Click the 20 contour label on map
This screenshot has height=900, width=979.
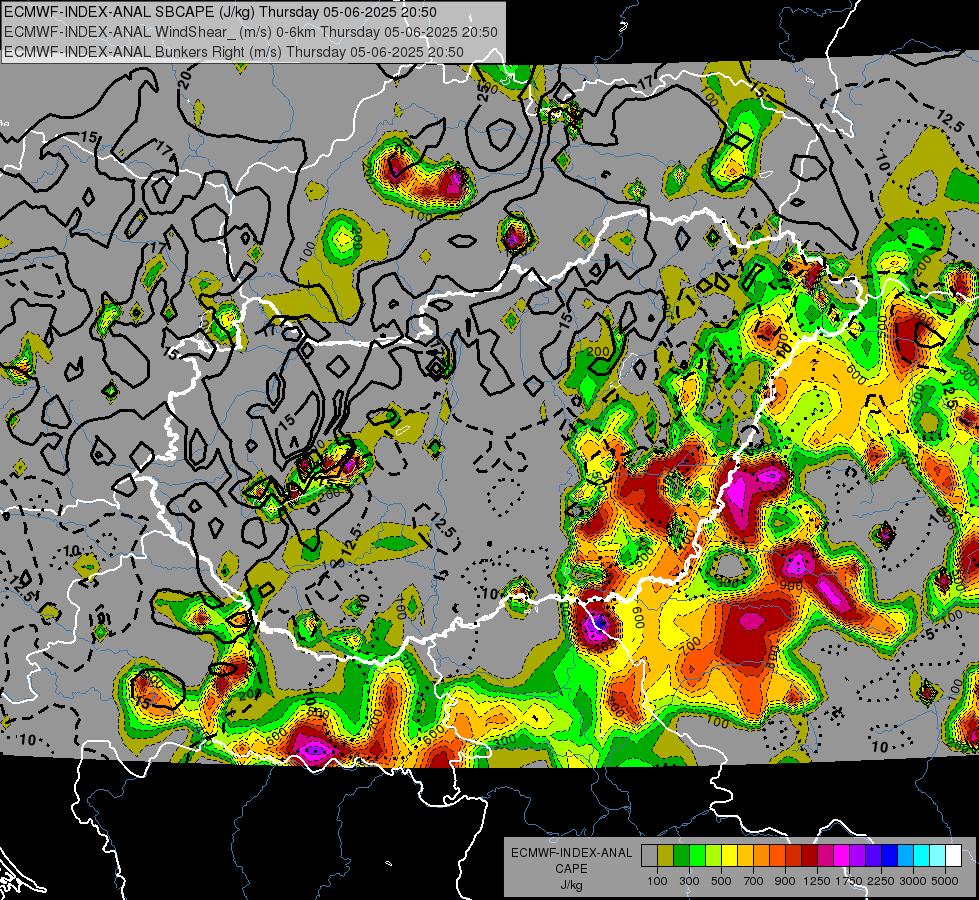185,80
